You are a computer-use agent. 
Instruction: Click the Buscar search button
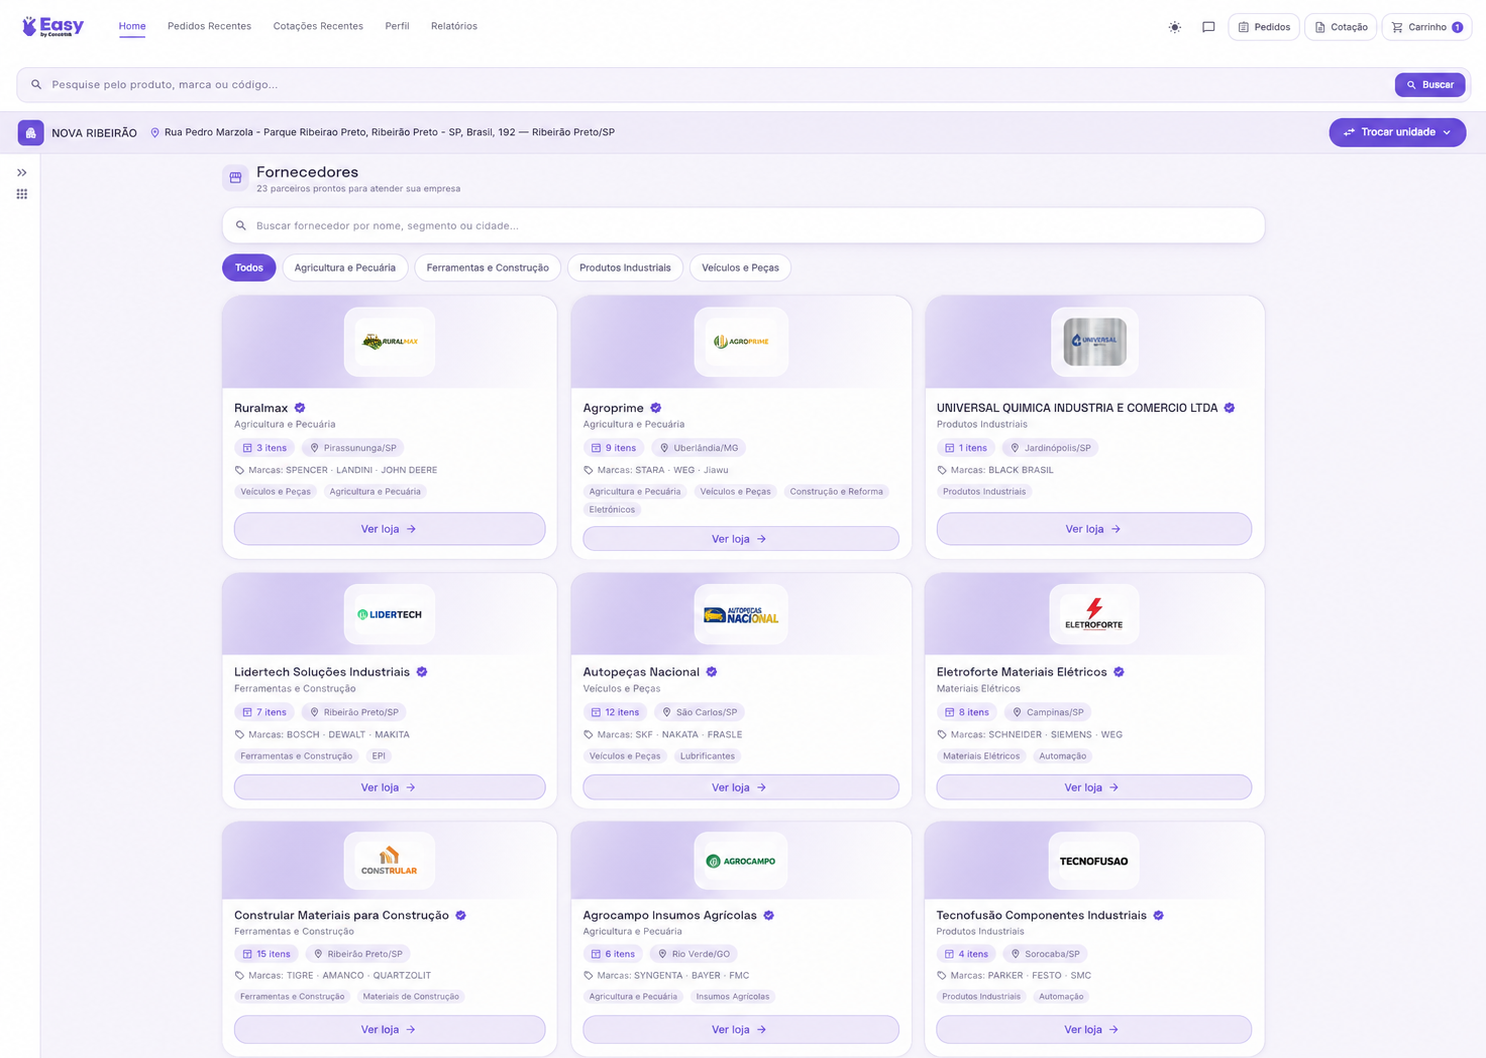coord(1430,85)
